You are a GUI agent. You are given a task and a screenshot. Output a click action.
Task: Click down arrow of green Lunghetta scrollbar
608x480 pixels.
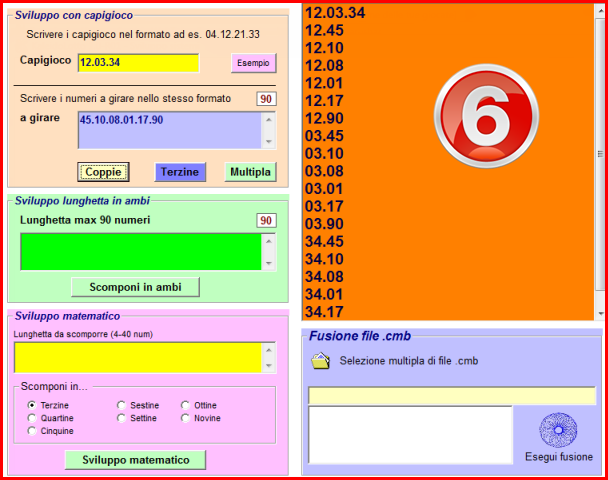point(269,263)
